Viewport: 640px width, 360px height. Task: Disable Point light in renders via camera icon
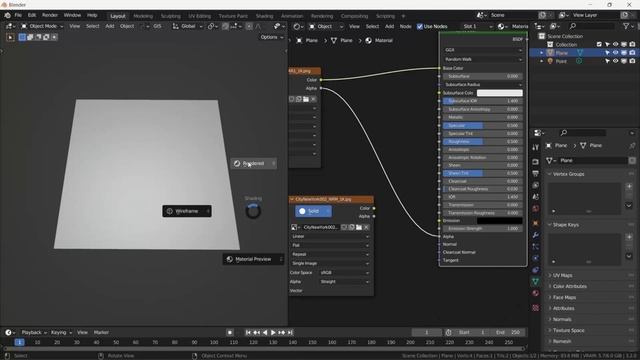[632, 61]
